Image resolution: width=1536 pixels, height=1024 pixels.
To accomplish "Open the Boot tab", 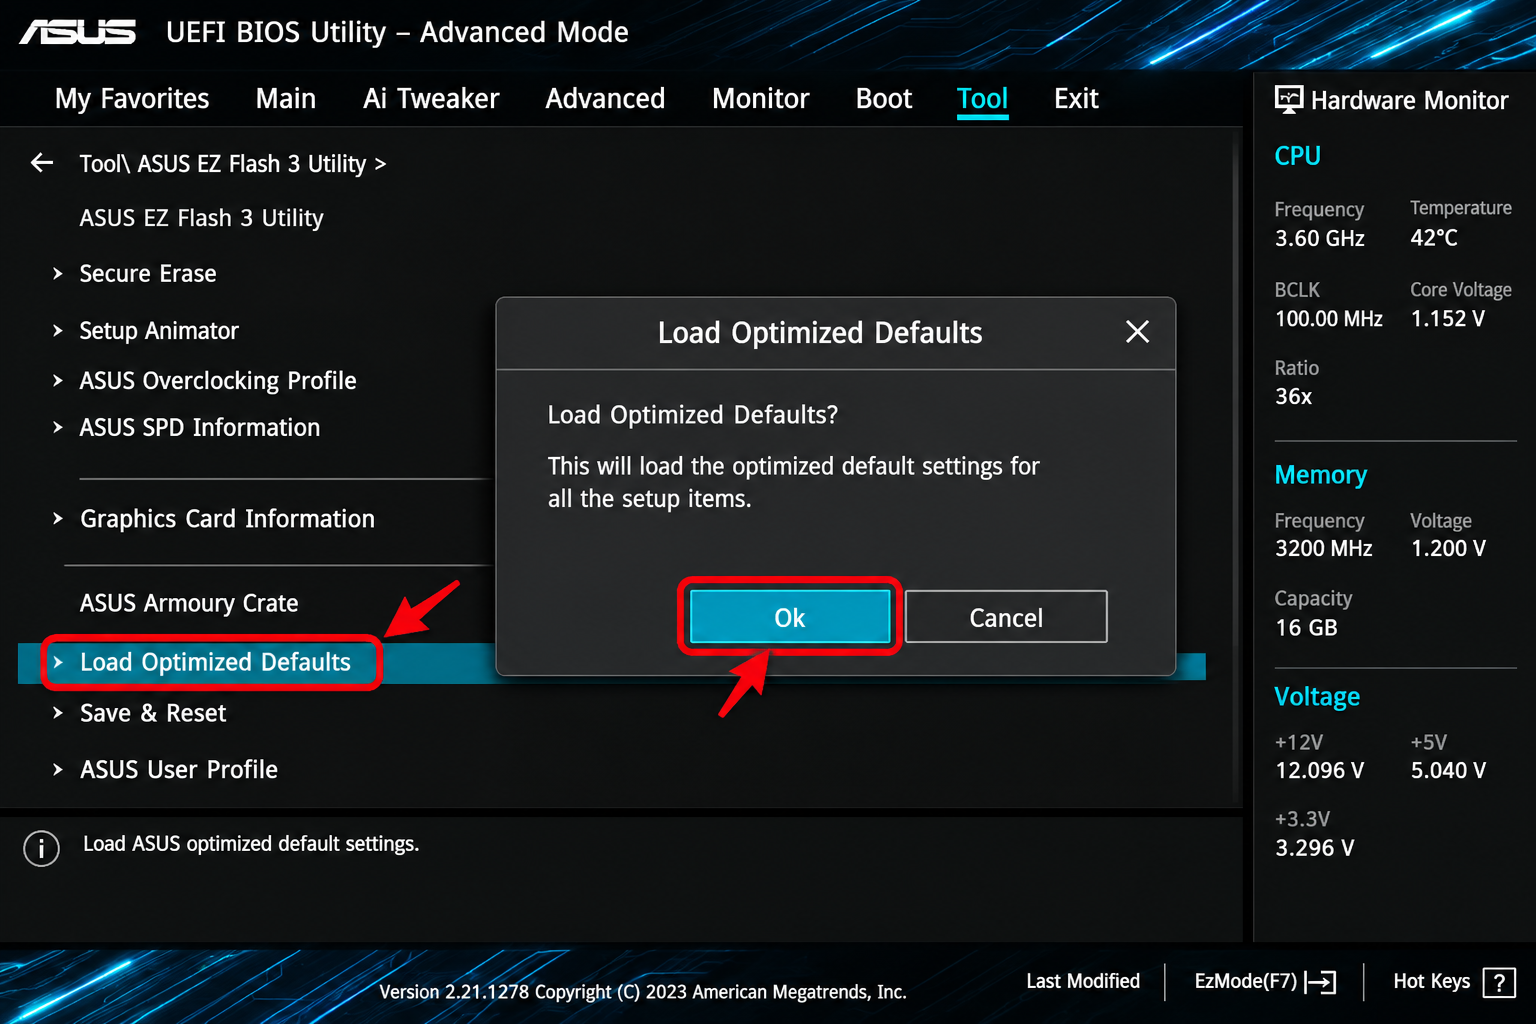I will [x=884, y=99].
